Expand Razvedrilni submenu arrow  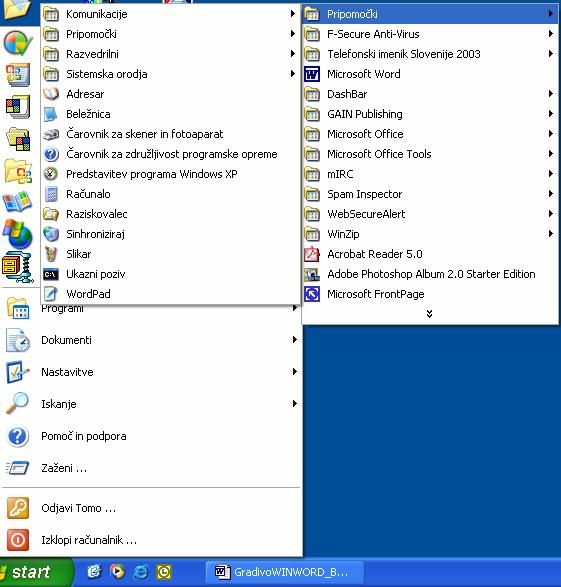click(293, 54)
